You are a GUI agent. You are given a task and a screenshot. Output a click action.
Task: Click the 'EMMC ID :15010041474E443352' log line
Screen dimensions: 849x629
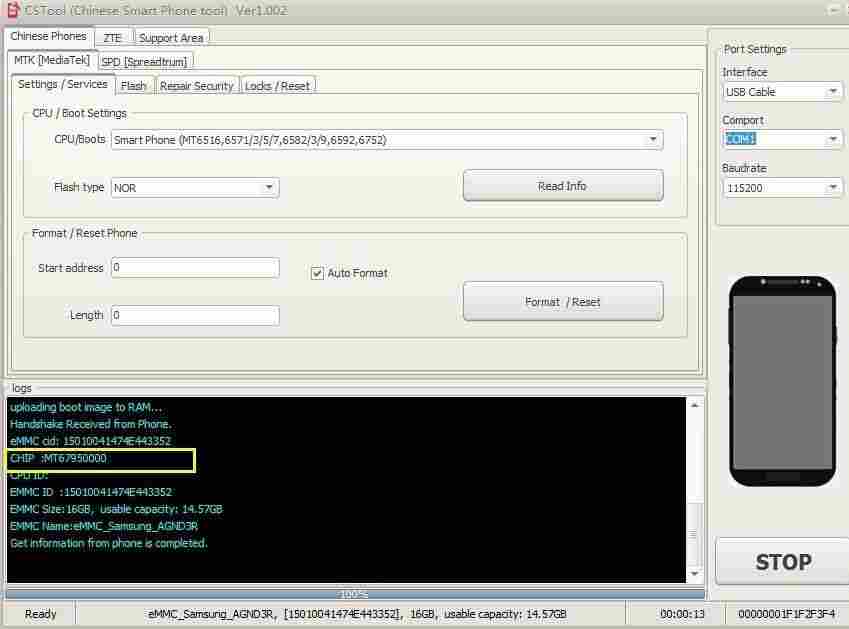(x=91, y=492)
